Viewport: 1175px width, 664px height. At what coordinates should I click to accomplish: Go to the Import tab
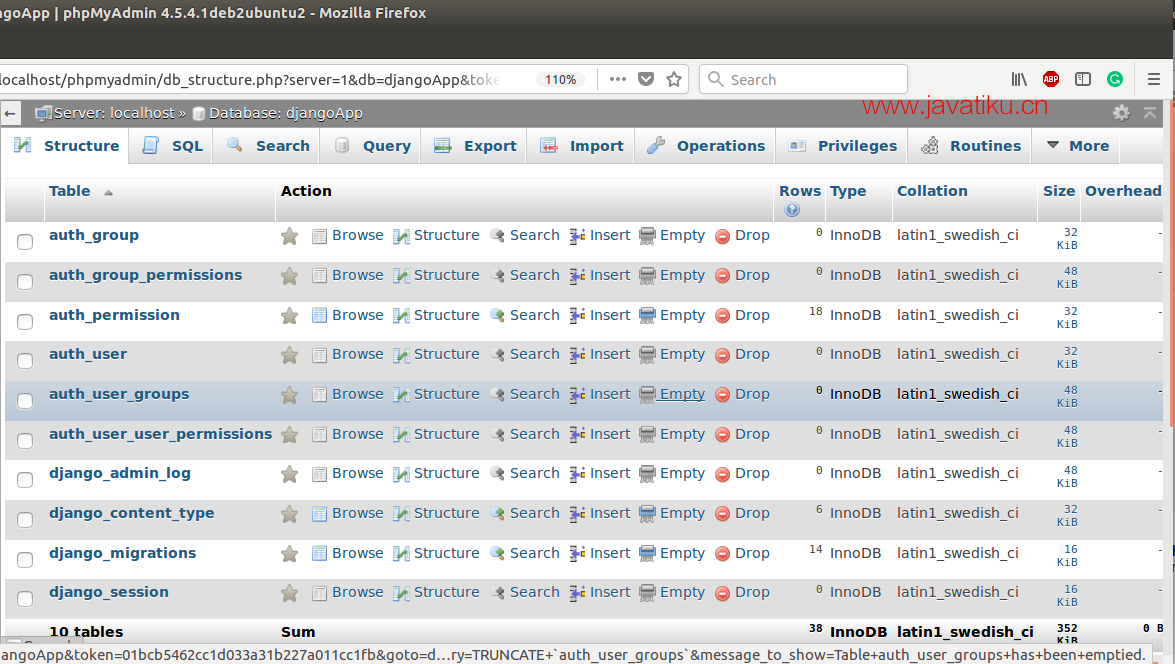coord(582,145)
